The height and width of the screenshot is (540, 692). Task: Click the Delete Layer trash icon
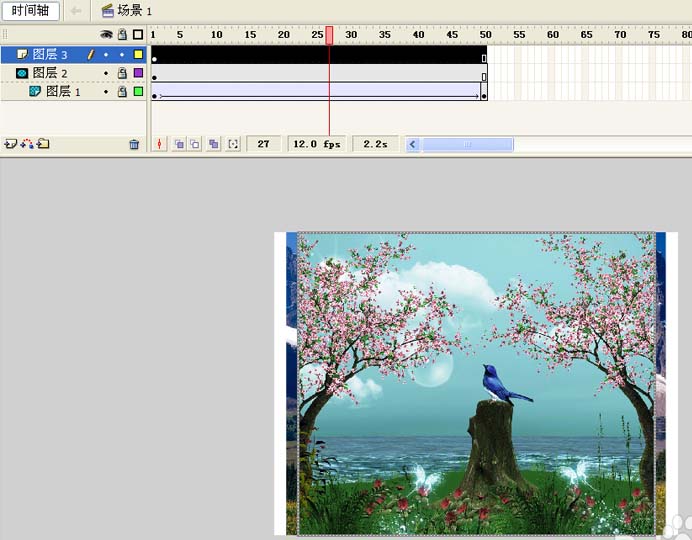134,144
